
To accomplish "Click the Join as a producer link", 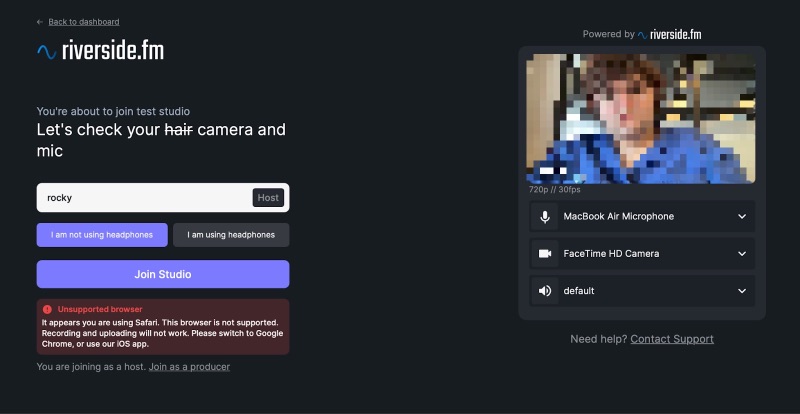I will coord(189,367).
